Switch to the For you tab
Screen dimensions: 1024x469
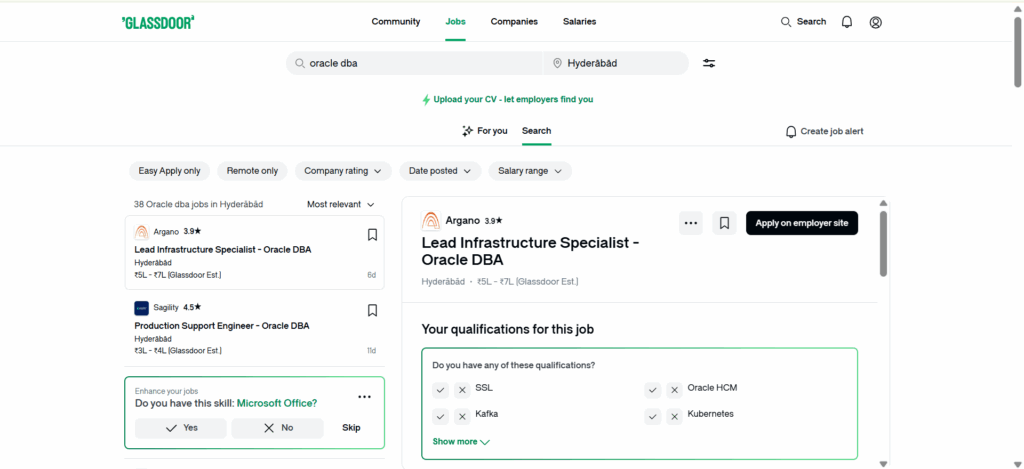click(x=485, y=131)
